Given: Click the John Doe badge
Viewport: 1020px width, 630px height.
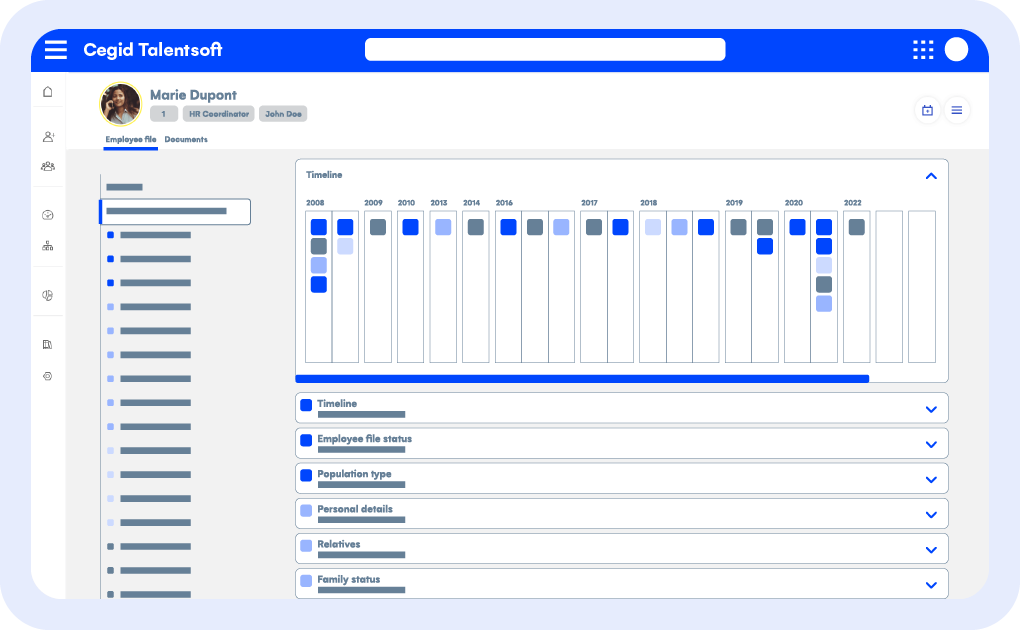Looking at the screenshot, I should [x=283, y=114].
